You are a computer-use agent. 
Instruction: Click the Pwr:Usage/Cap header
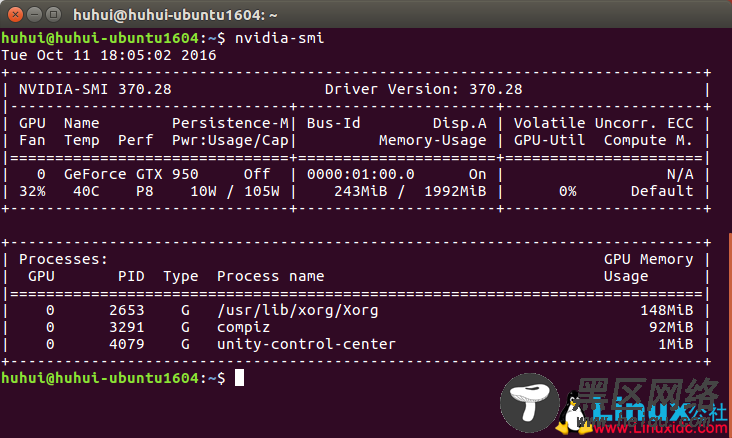tap(230, 140)
